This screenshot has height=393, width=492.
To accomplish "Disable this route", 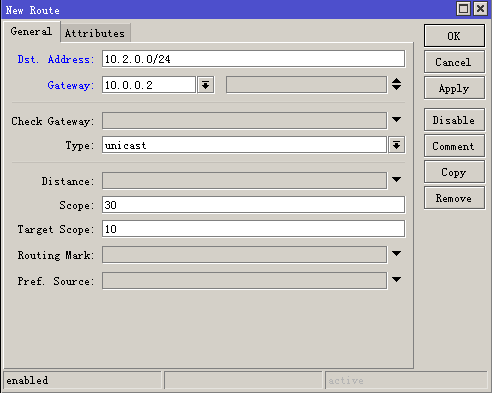I will [x=454, y=120].
